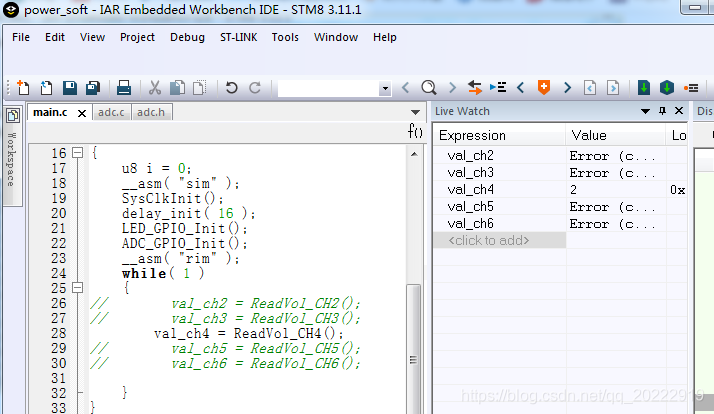Close the main.c tab
This screenshot has width=714, height=414.
[82, 113]
